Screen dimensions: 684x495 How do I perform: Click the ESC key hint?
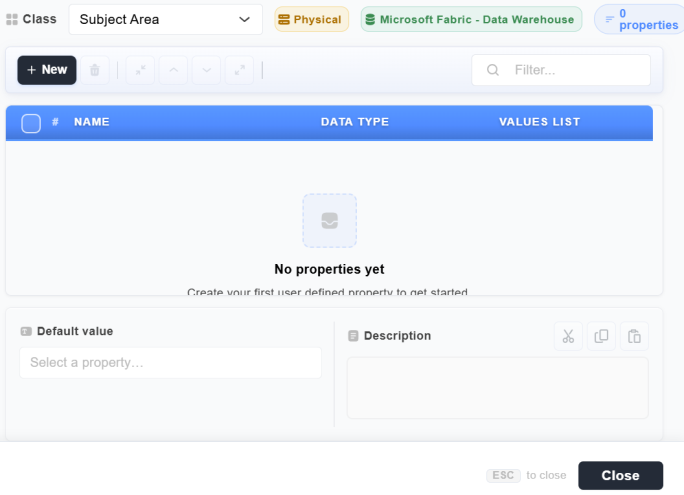tap(503, 475)
